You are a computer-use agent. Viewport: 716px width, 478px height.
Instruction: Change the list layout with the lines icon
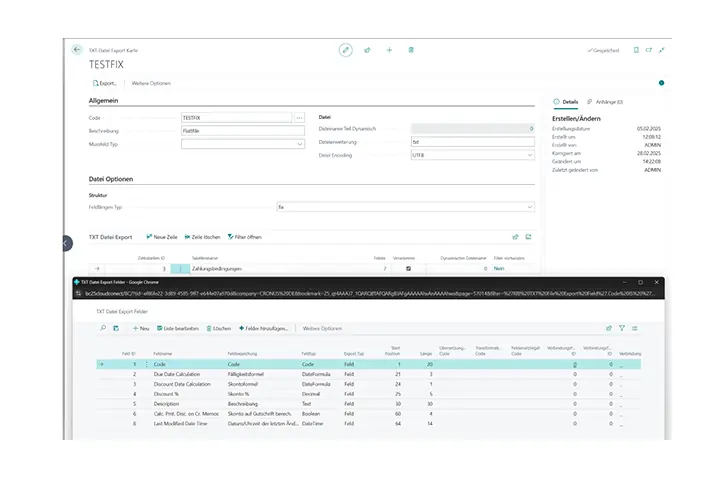coord(635,328)
